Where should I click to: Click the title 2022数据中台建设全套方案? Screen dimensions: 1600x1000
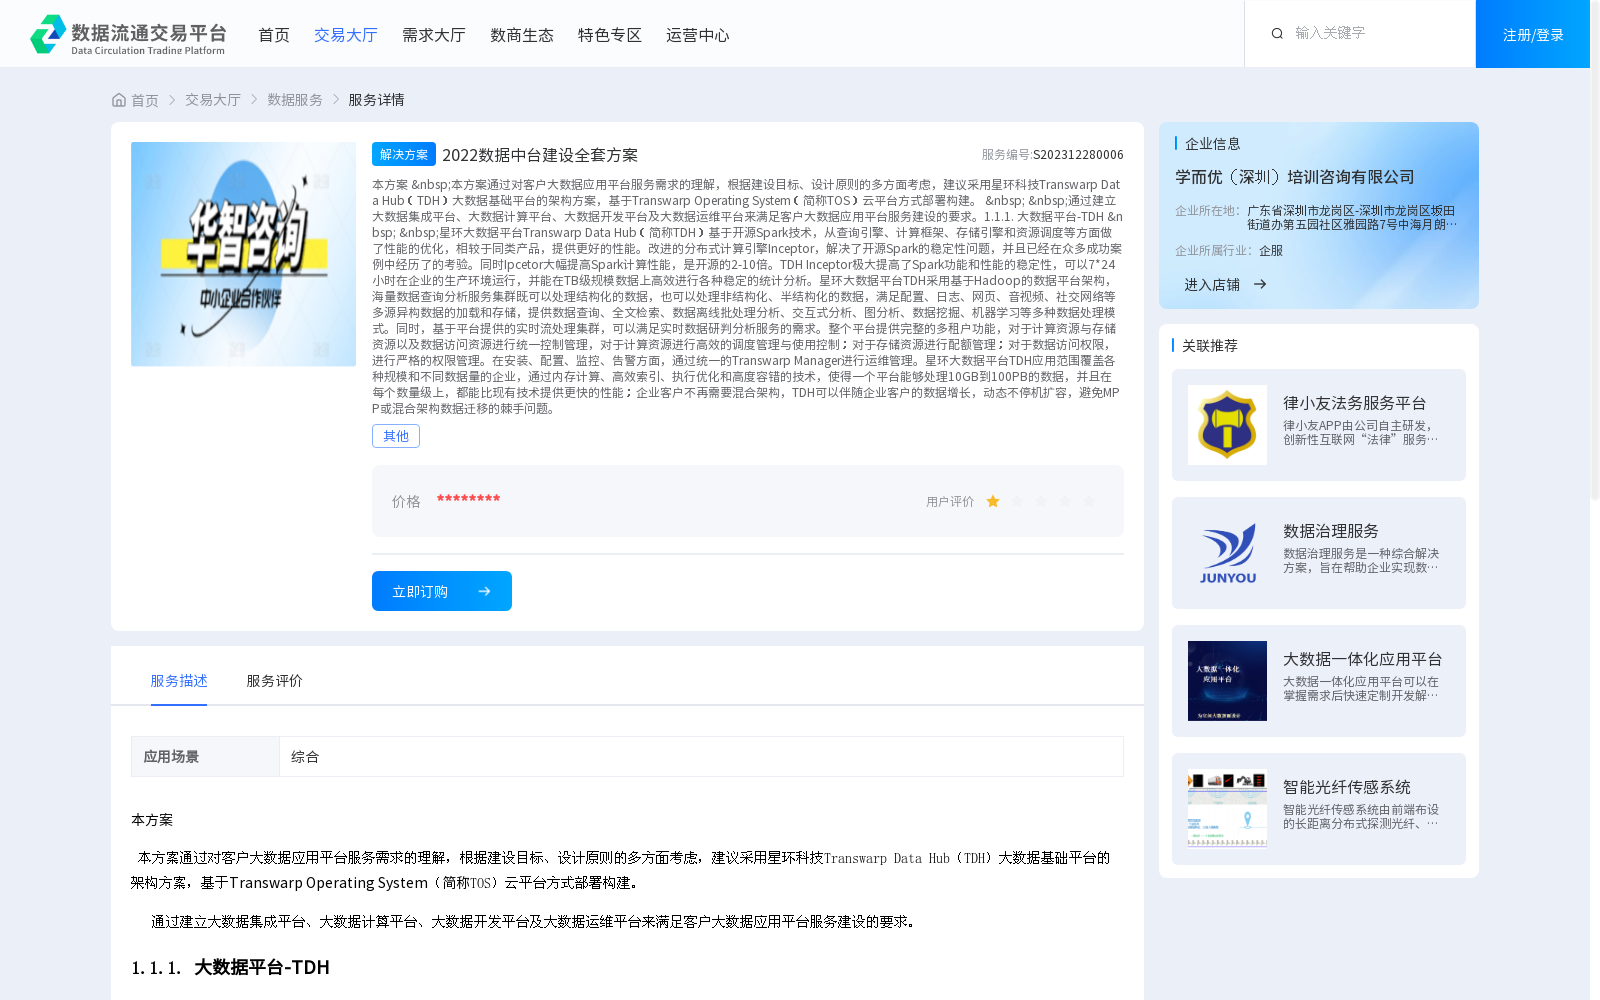pyautogui.click(x=540, y=155)
